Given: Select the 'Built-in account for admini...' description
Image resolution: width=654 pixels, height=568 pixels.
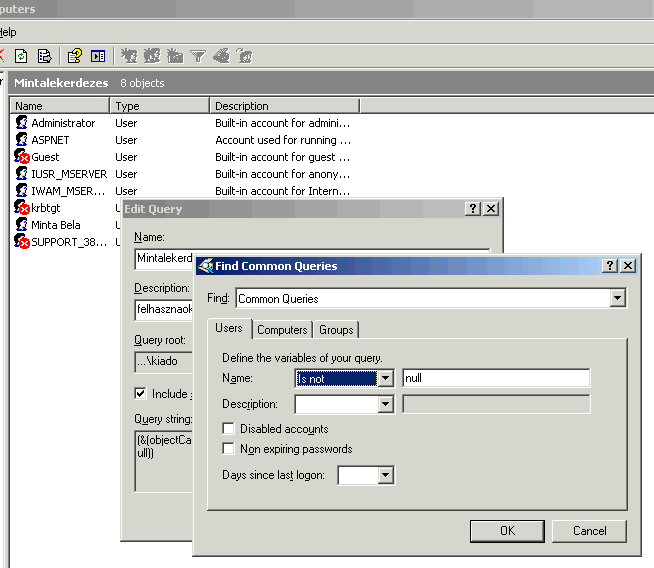Looking at the screenshot, I should click(282, 123).
